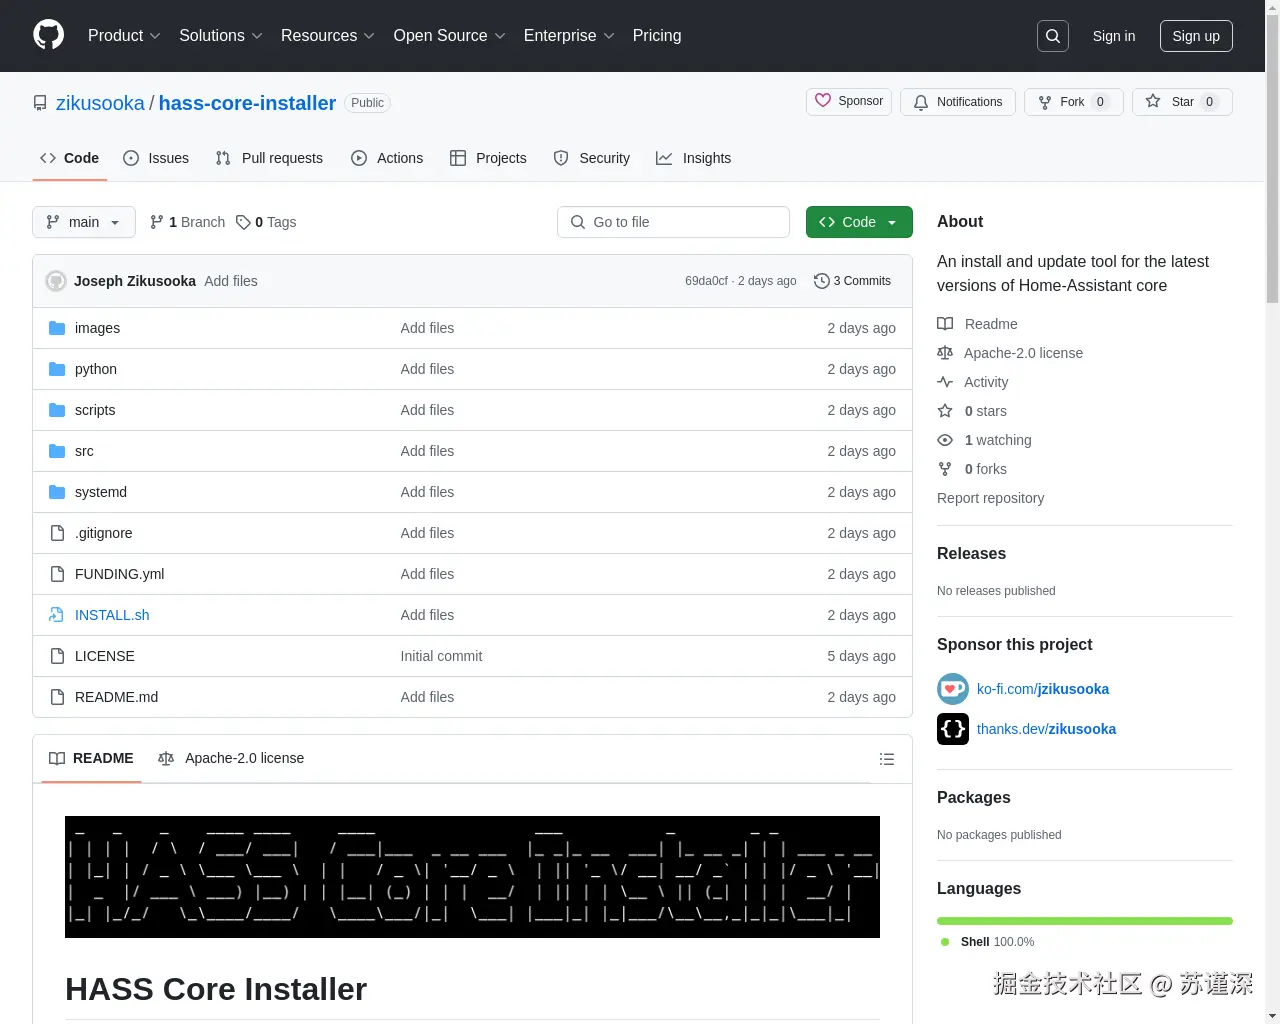This screenshot has height=1024, width=1280.
Task: Click the Apache-2.0 license scale icon
Action: click(945, 353)
